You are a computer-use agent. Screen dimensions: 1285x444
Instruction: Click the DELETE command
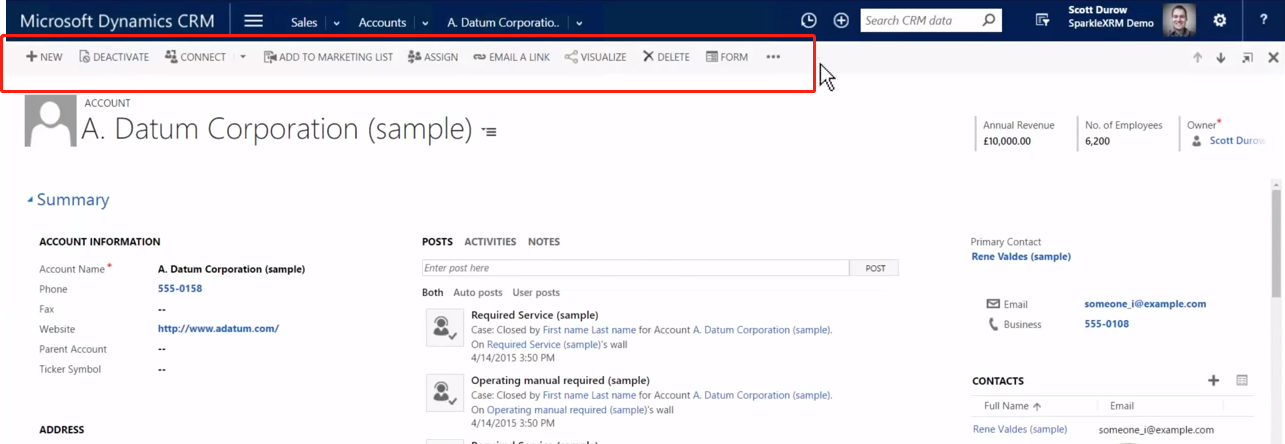666,57
